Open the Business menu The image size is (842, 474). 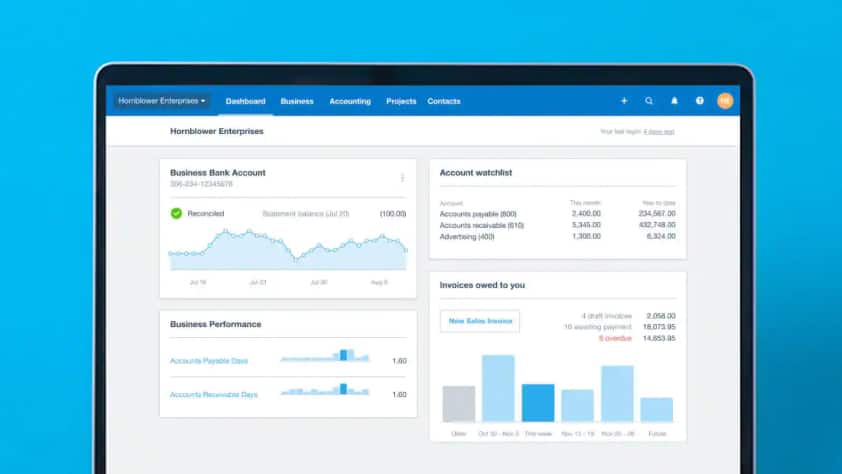[296, 101]
